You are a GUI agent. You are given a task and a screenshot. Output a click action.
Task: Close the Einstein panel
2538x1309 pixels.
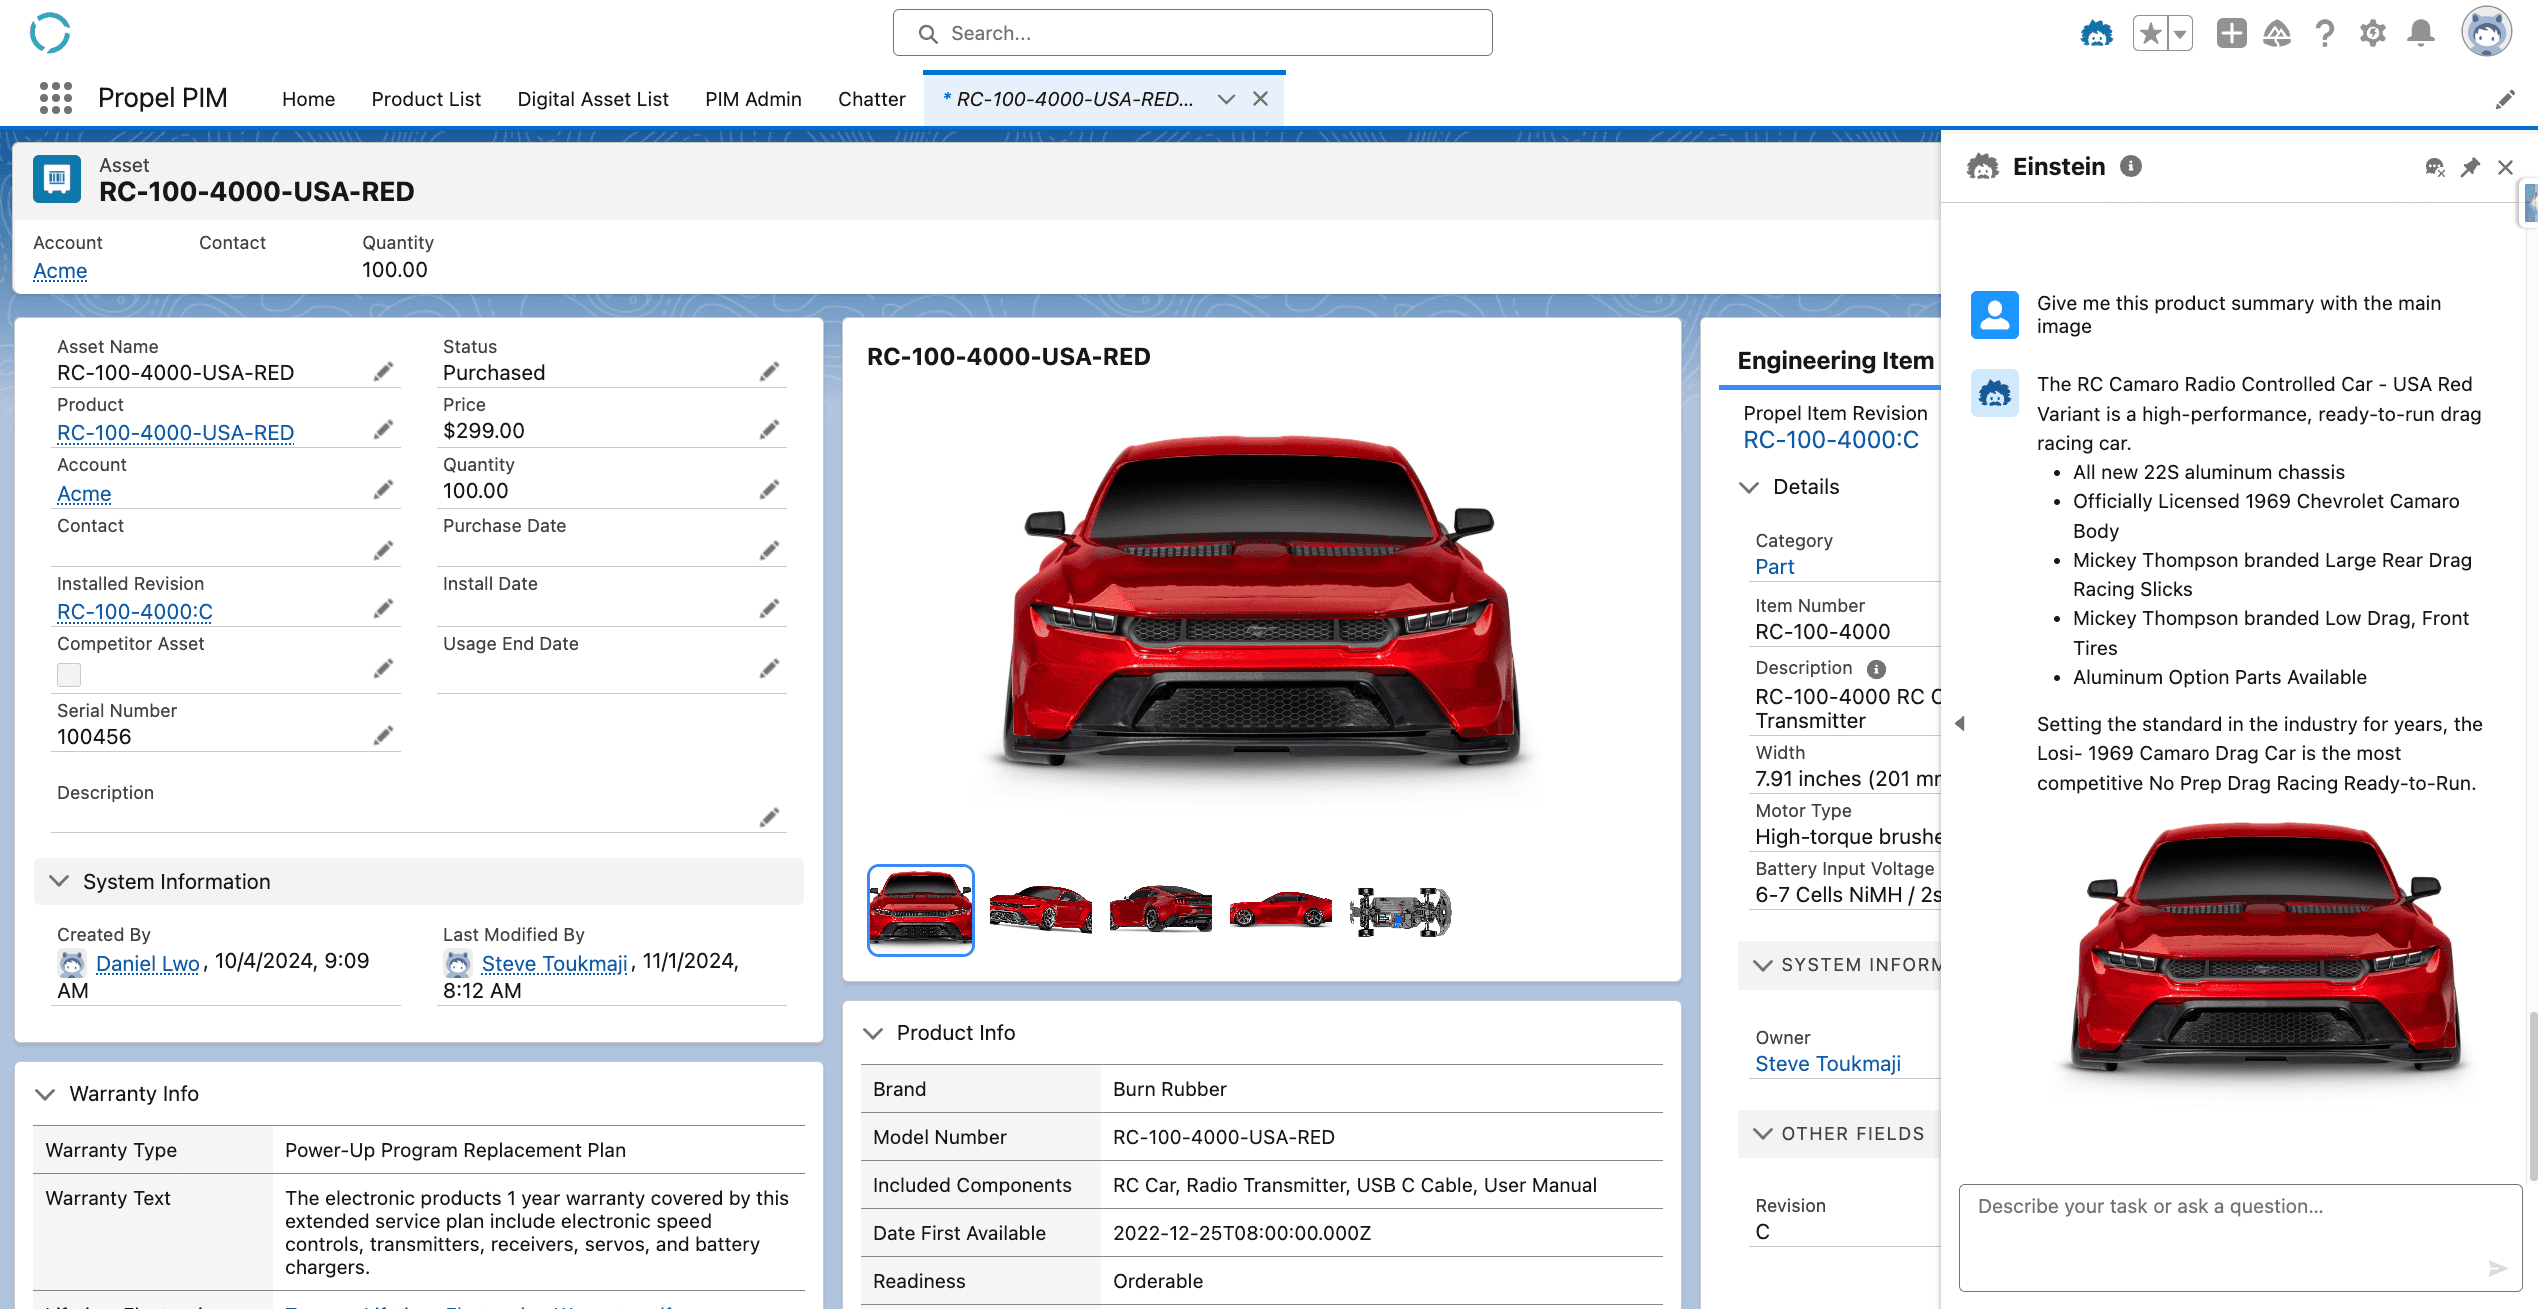2505,167
